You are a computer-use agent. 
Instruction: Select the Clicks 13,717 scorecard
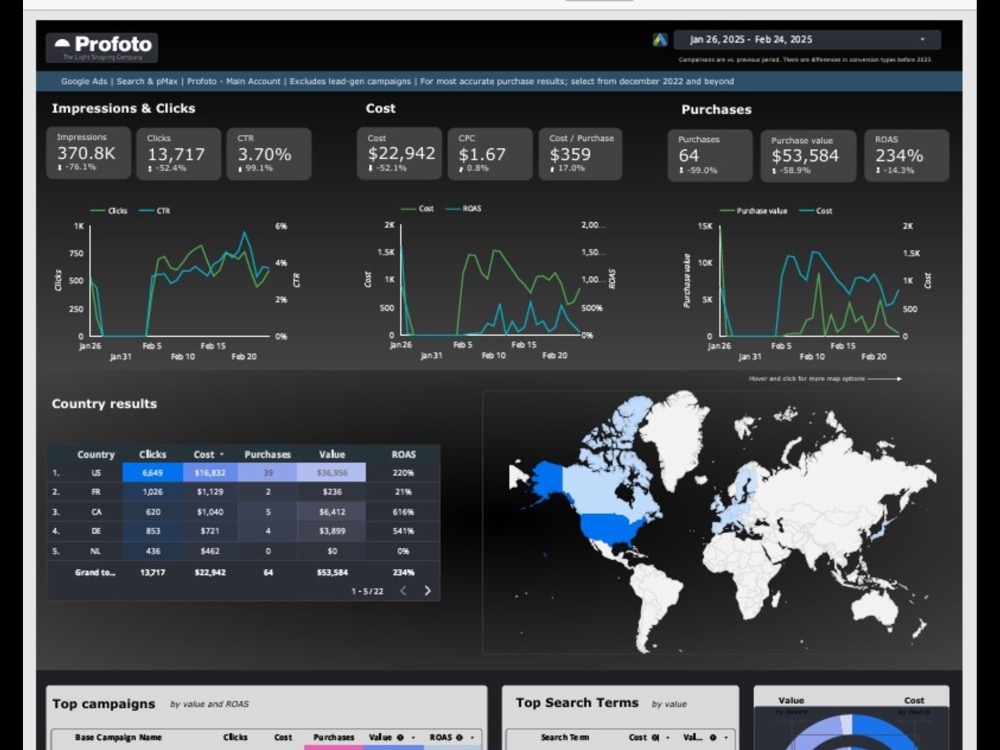[179, 154]
